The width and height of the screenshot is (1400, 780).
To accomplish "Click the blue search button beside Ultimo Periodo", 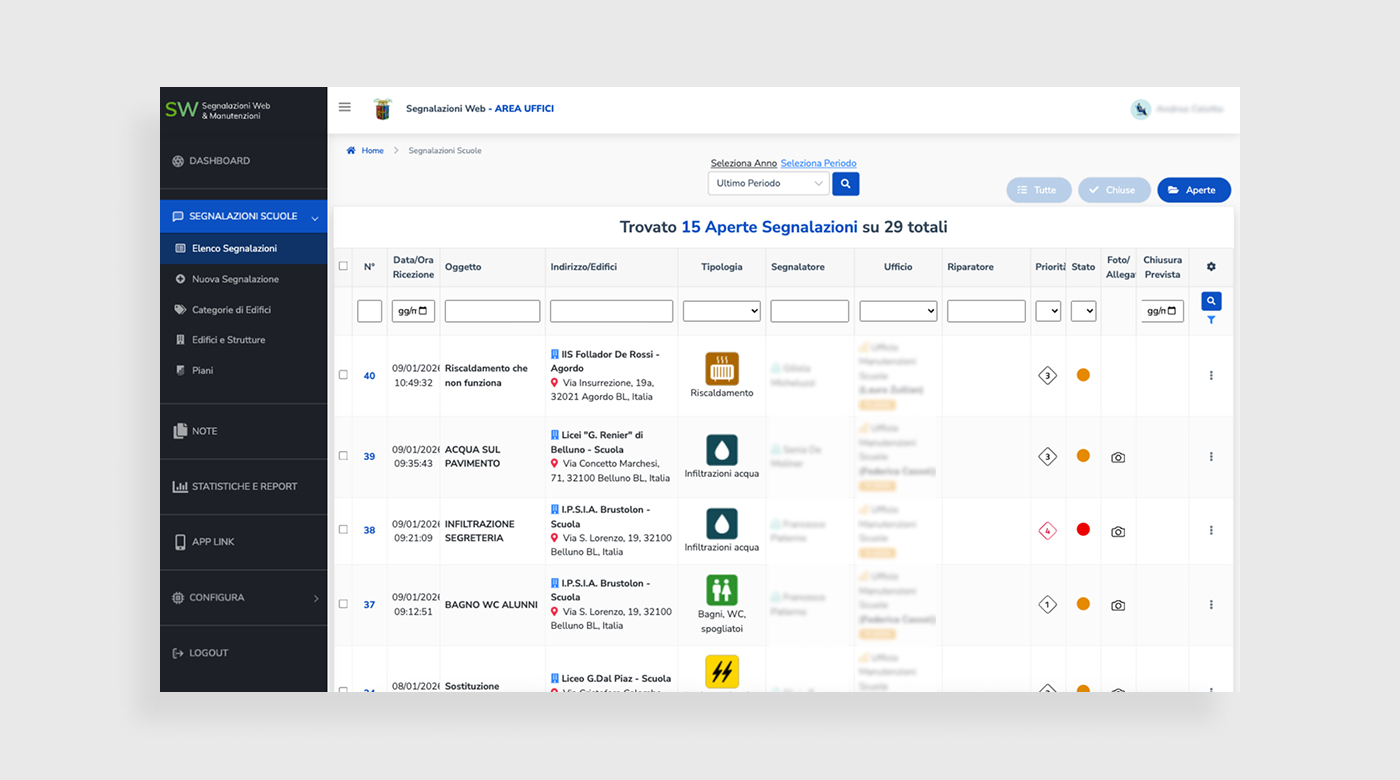I will point(845,184).
